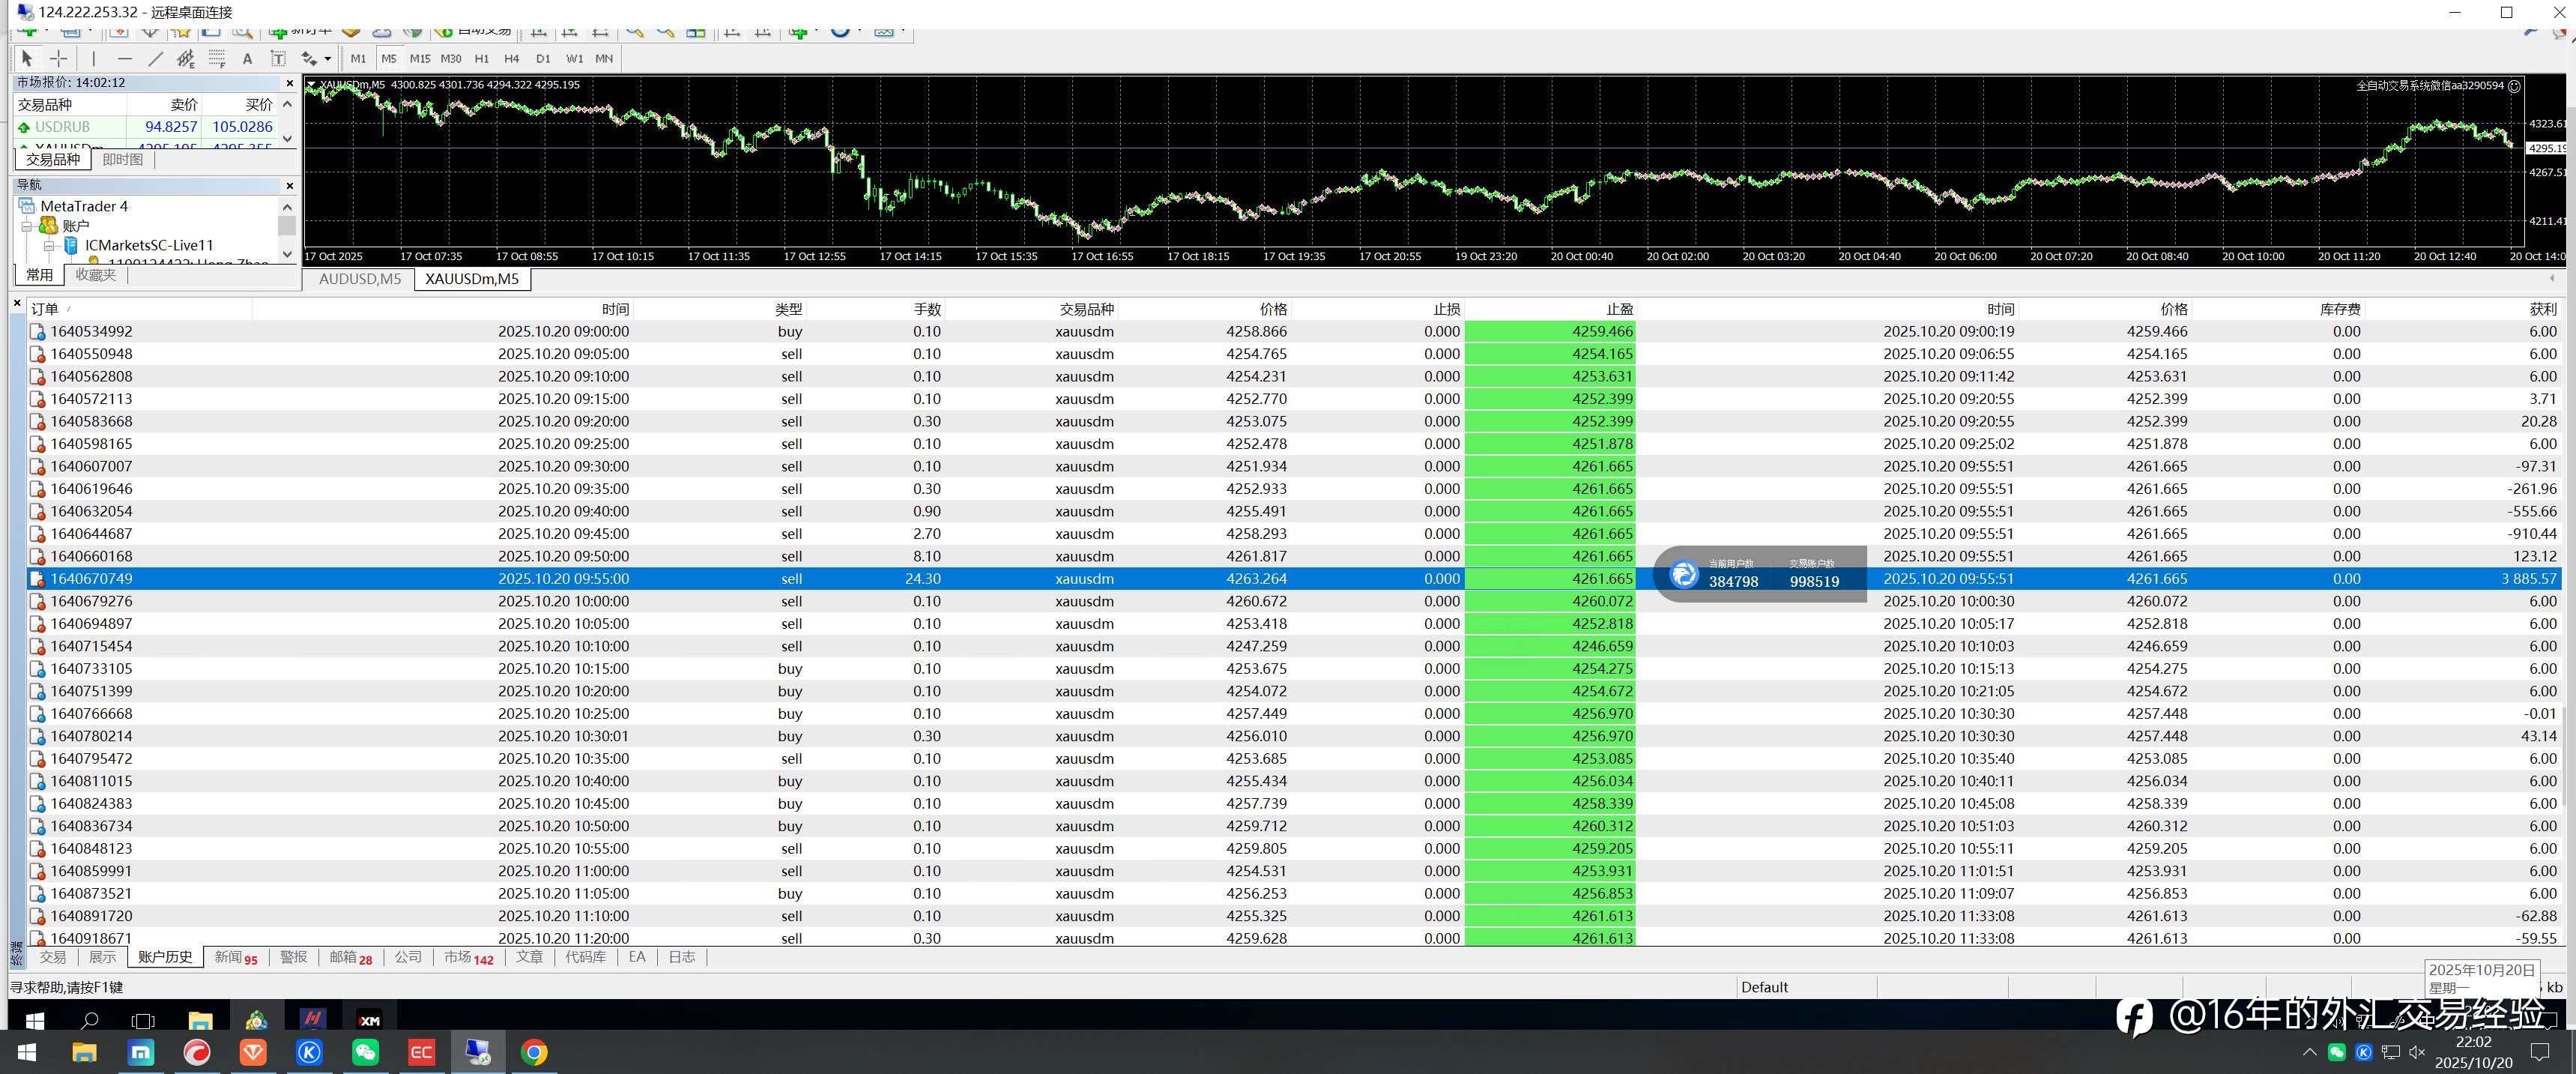
Task: Select the vertical line drawing tool
Action: [94, 59]
